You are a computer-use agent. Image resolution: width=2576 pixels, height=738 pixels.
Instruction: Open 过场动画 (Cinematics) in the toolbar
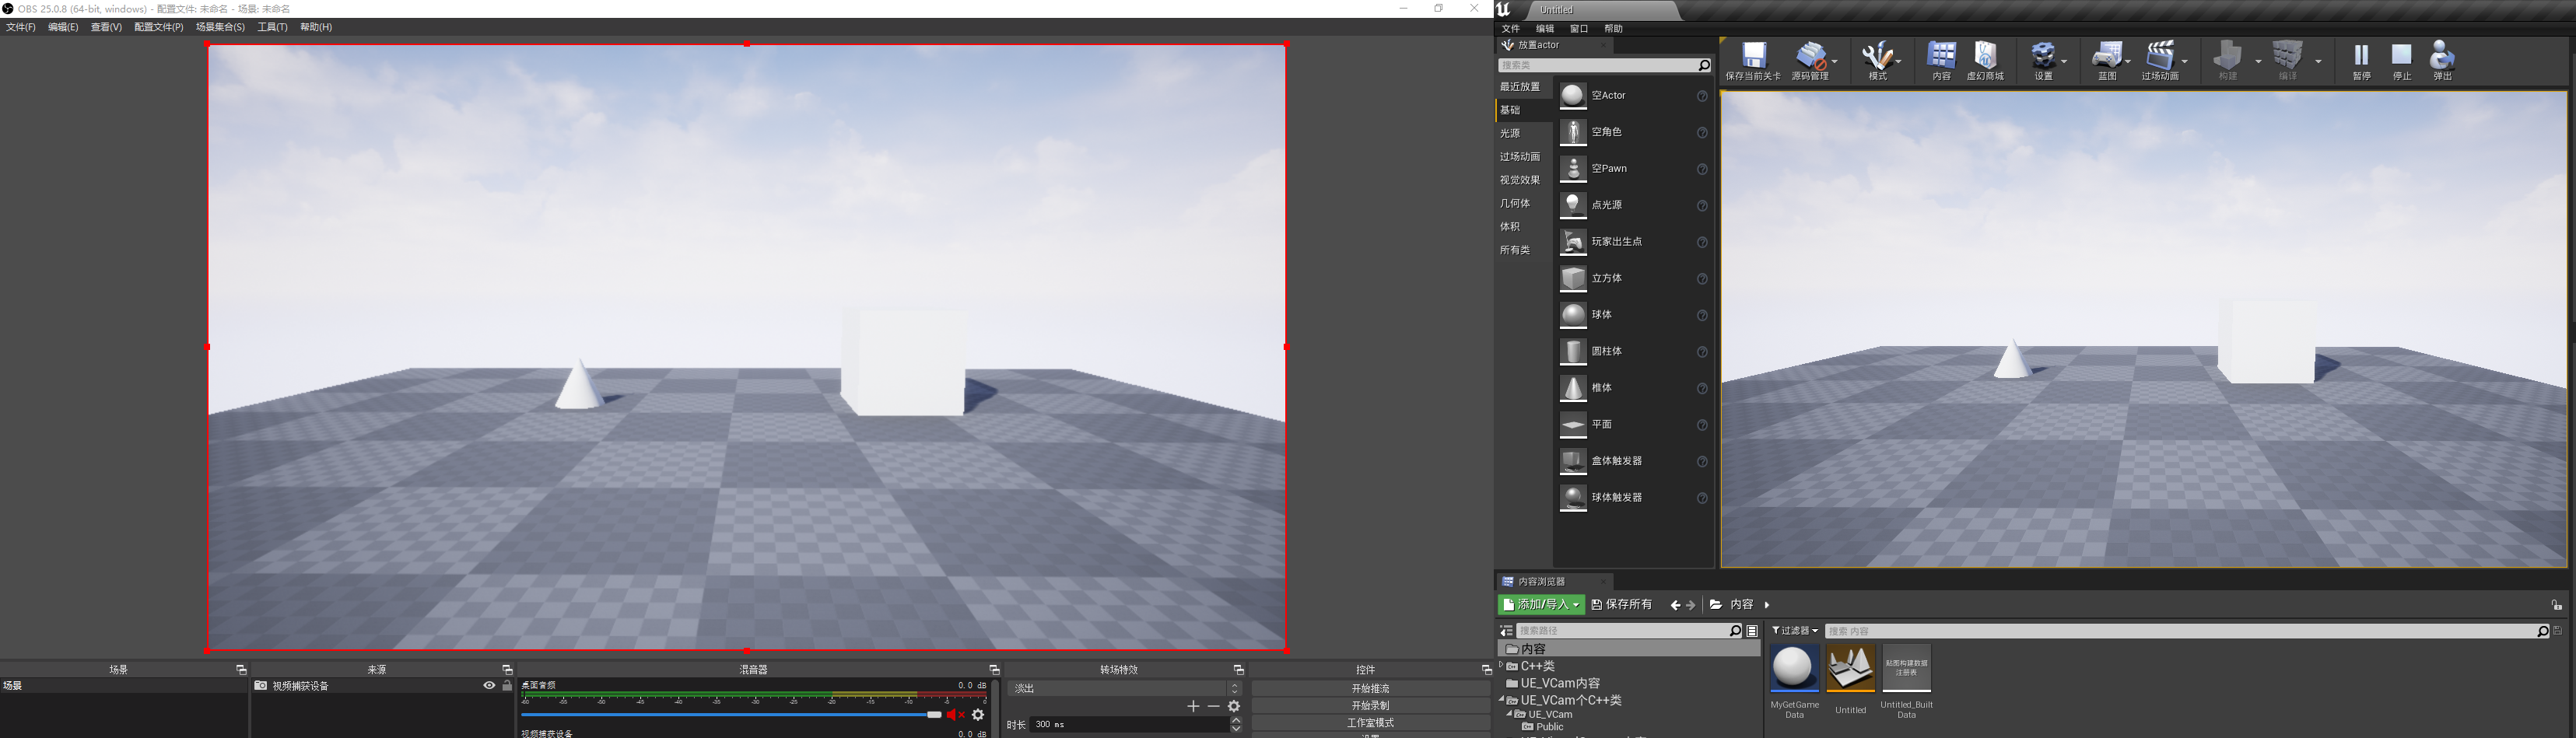point(2160,60)
